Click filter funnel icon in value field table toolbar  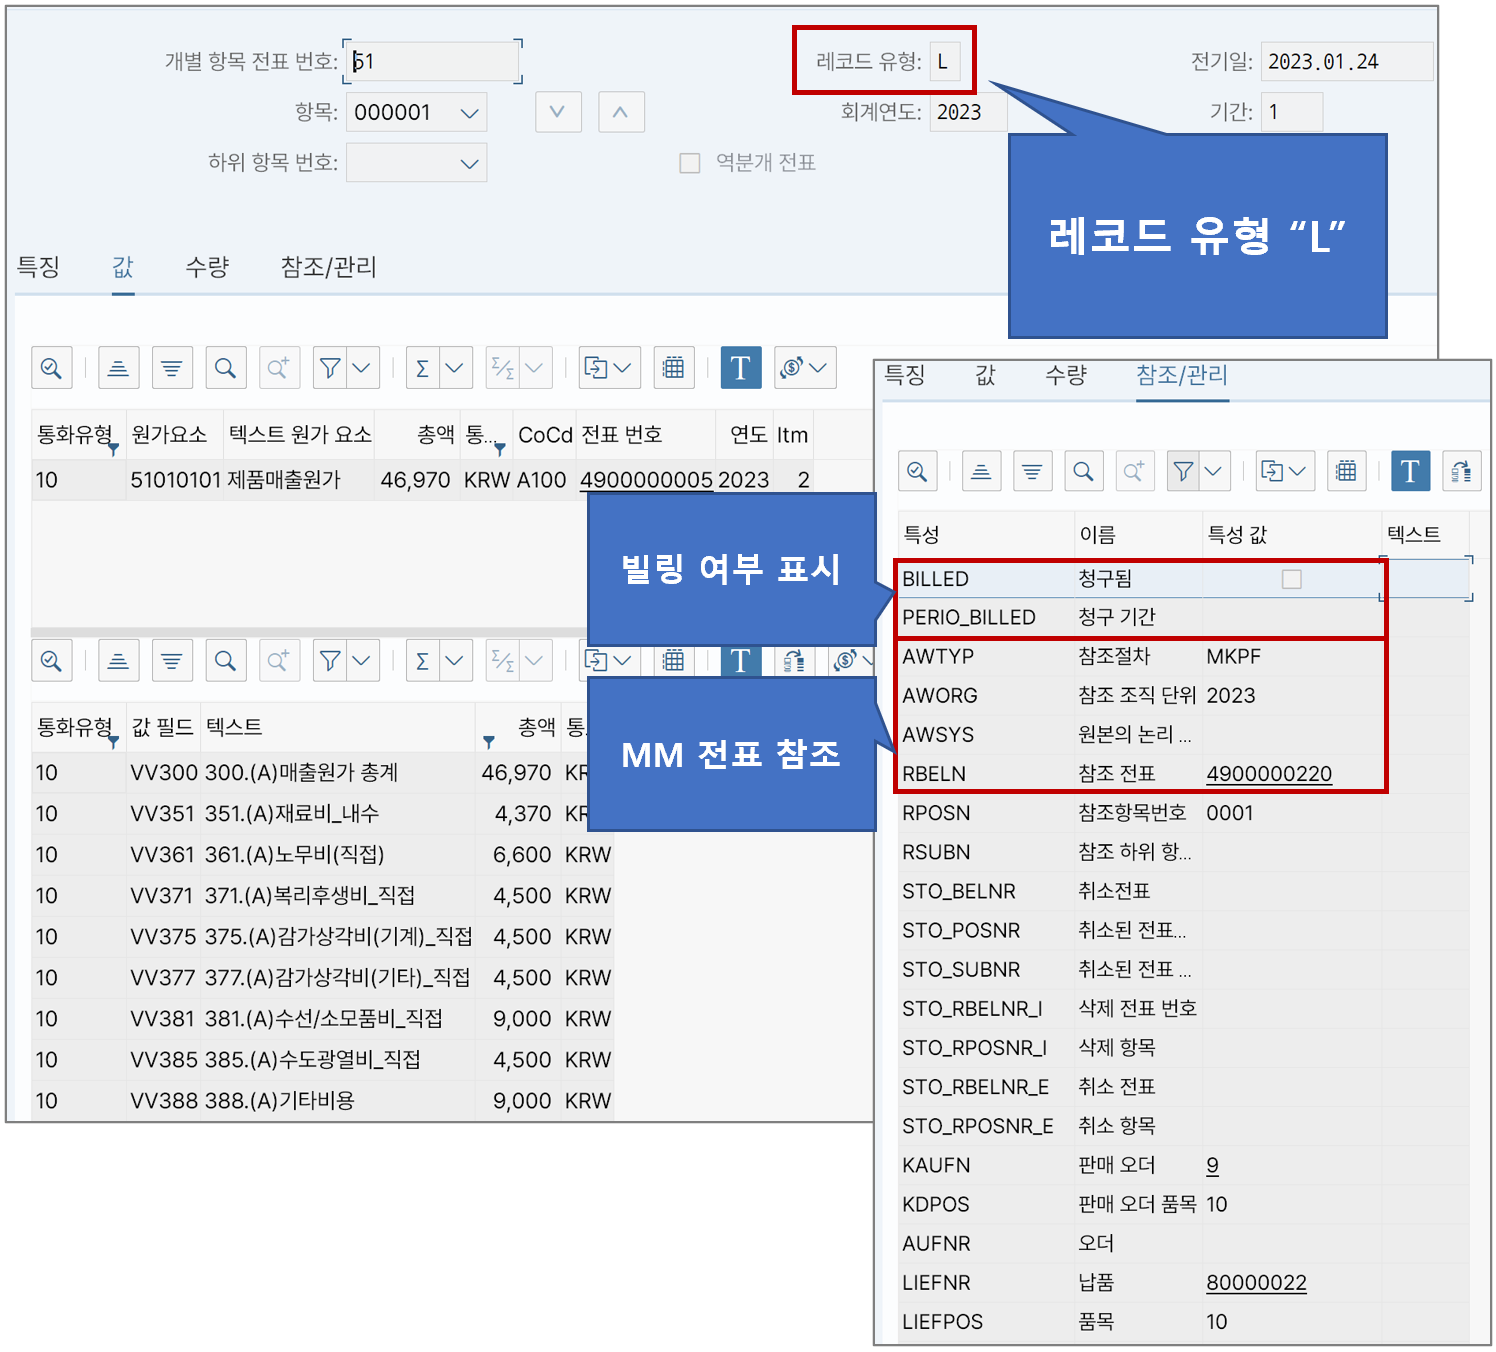coord(330,660)
